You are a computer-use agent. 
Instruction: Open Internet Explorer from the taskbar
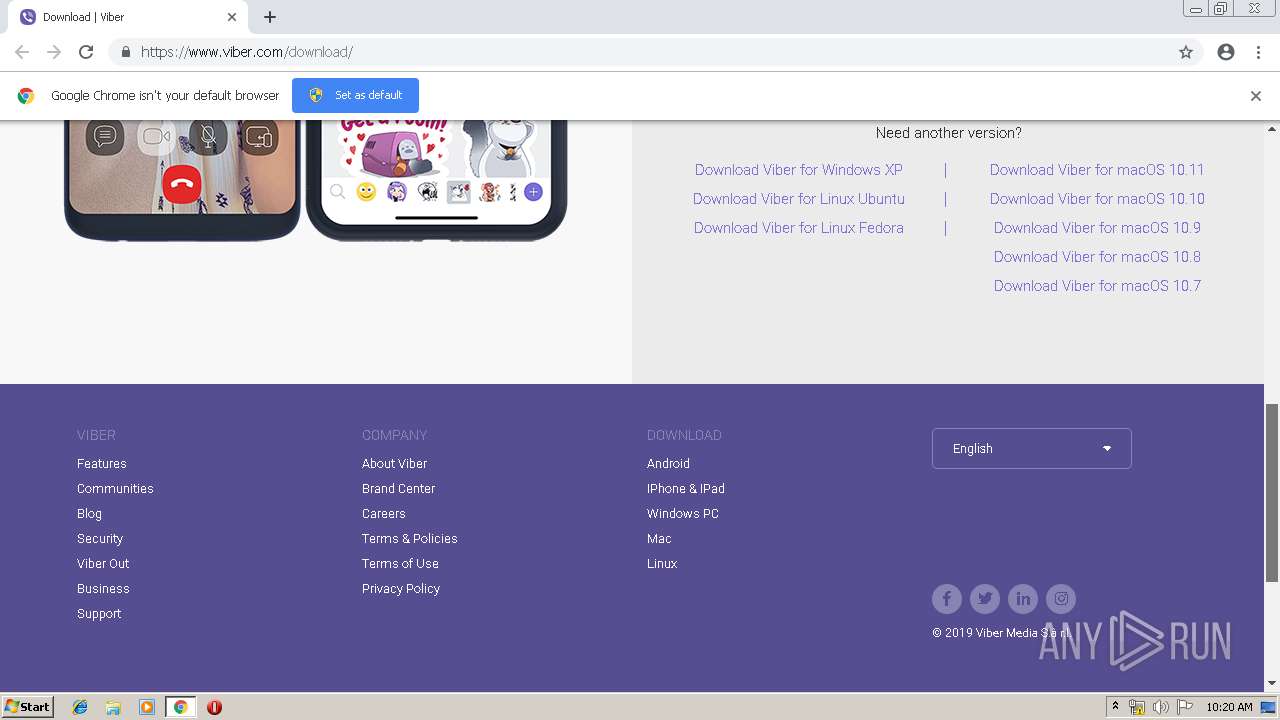pyautogui.click(x=80, y=707)
